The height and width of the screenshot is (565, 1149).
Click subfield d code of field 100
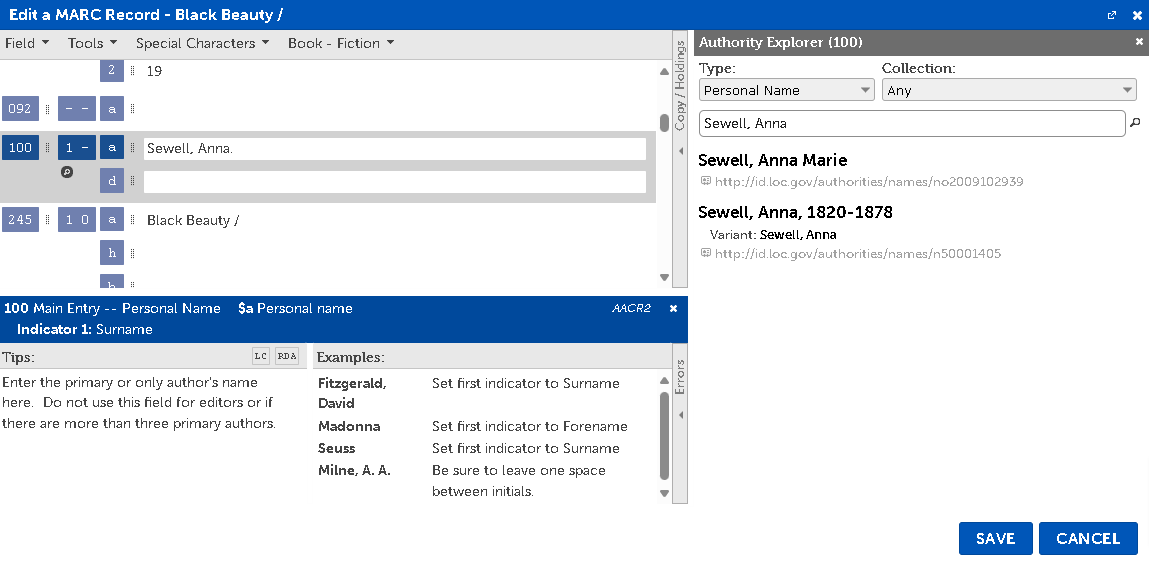(112, 182)
